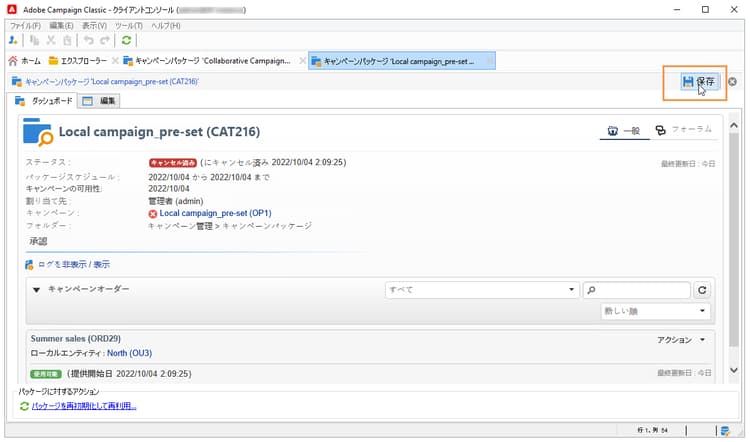The height and width of the screenshot is (442, 750).
Task: Click the vertical scrollbar thumb
Action: [x=734, y=240]
